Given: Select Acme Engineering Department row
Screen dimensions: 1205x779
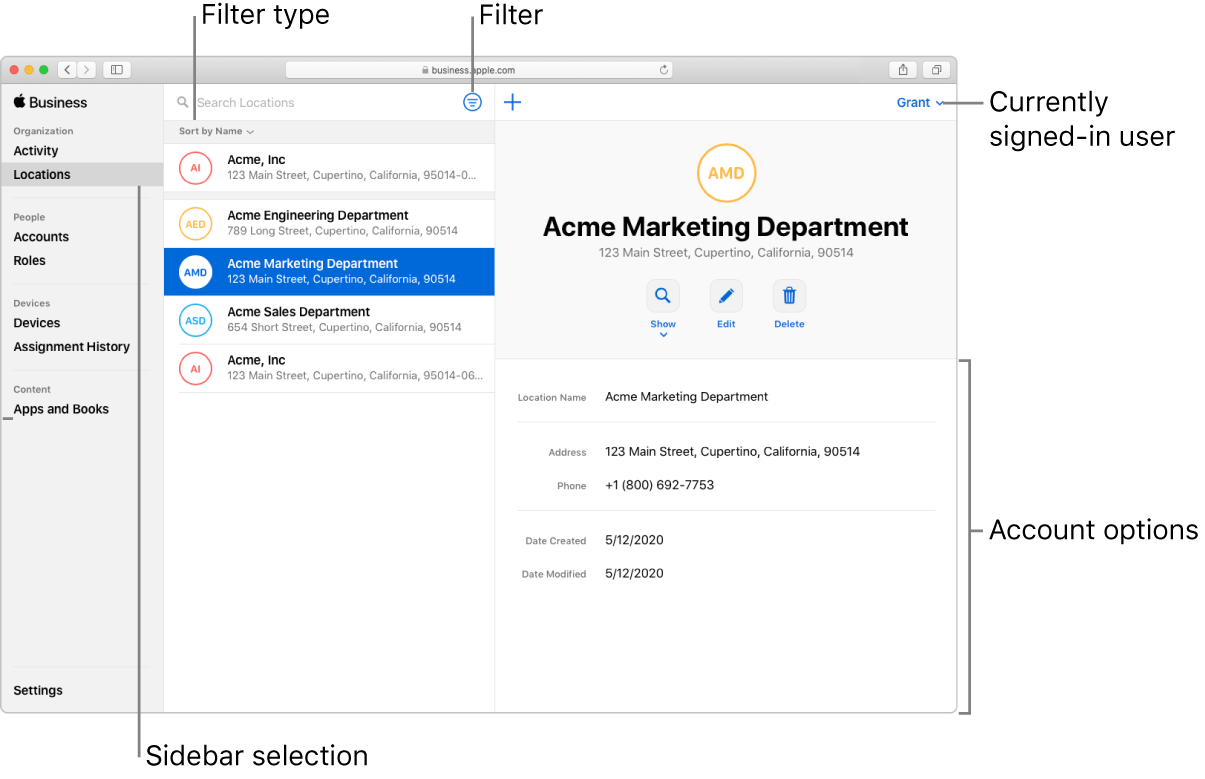Looking at the screenshot, I should tap(328, 223).
